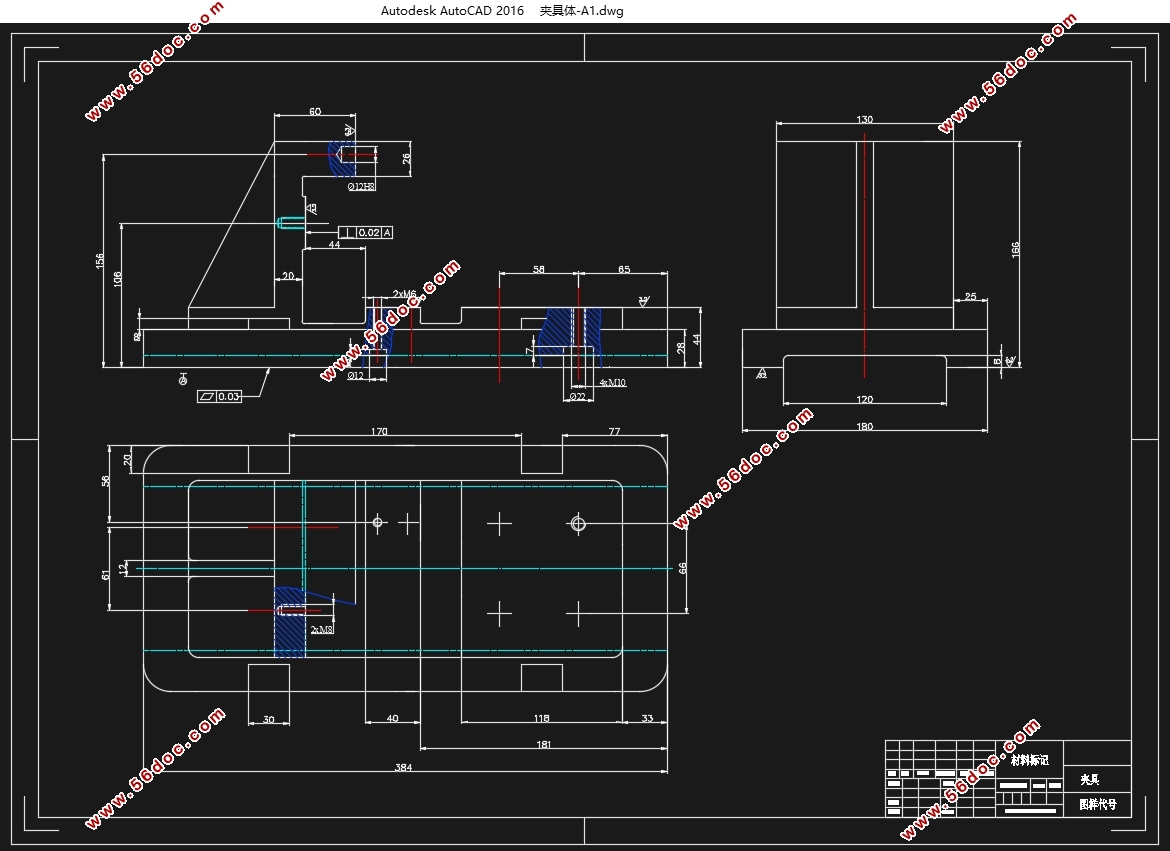Click the 0.03 flatness tolerance frame
1170x851 pixels.
(x=220, y=396)
